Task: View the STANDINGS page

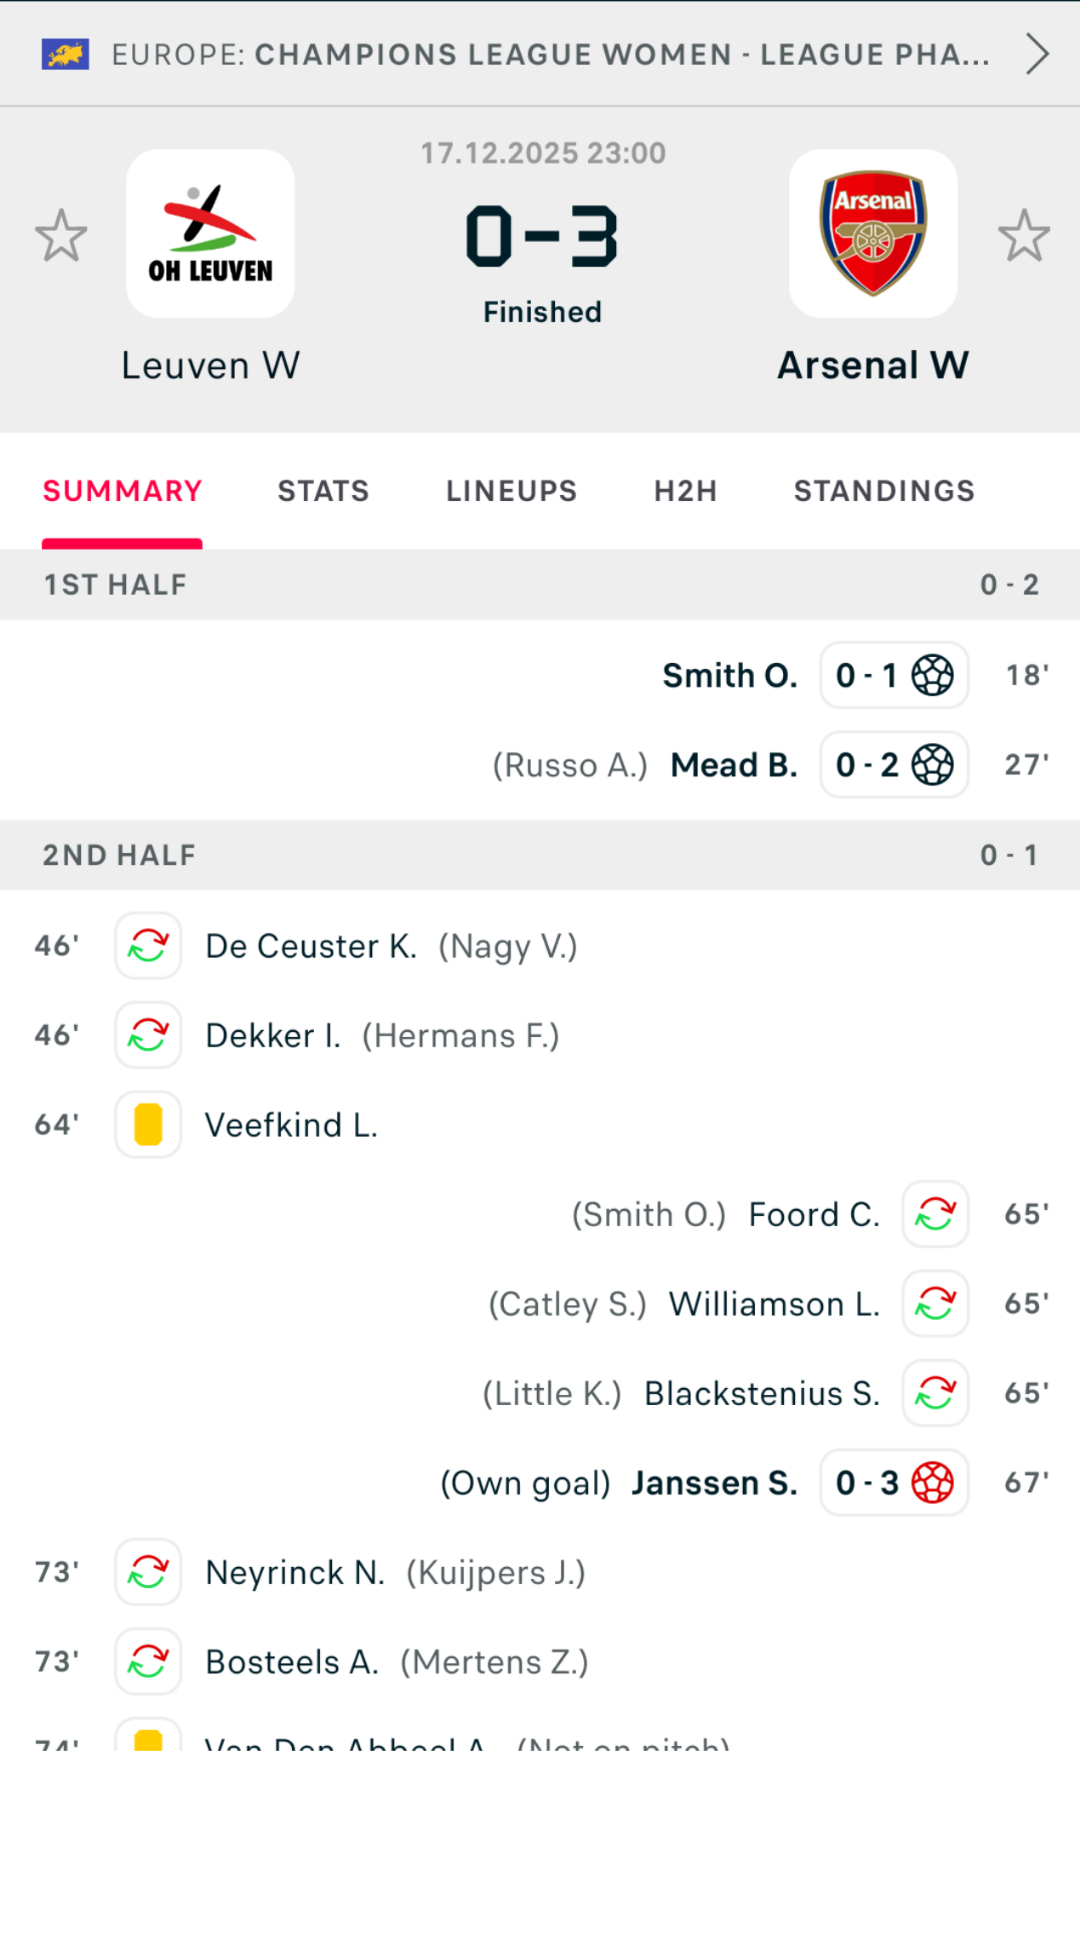Action: (x=883, y=491)
